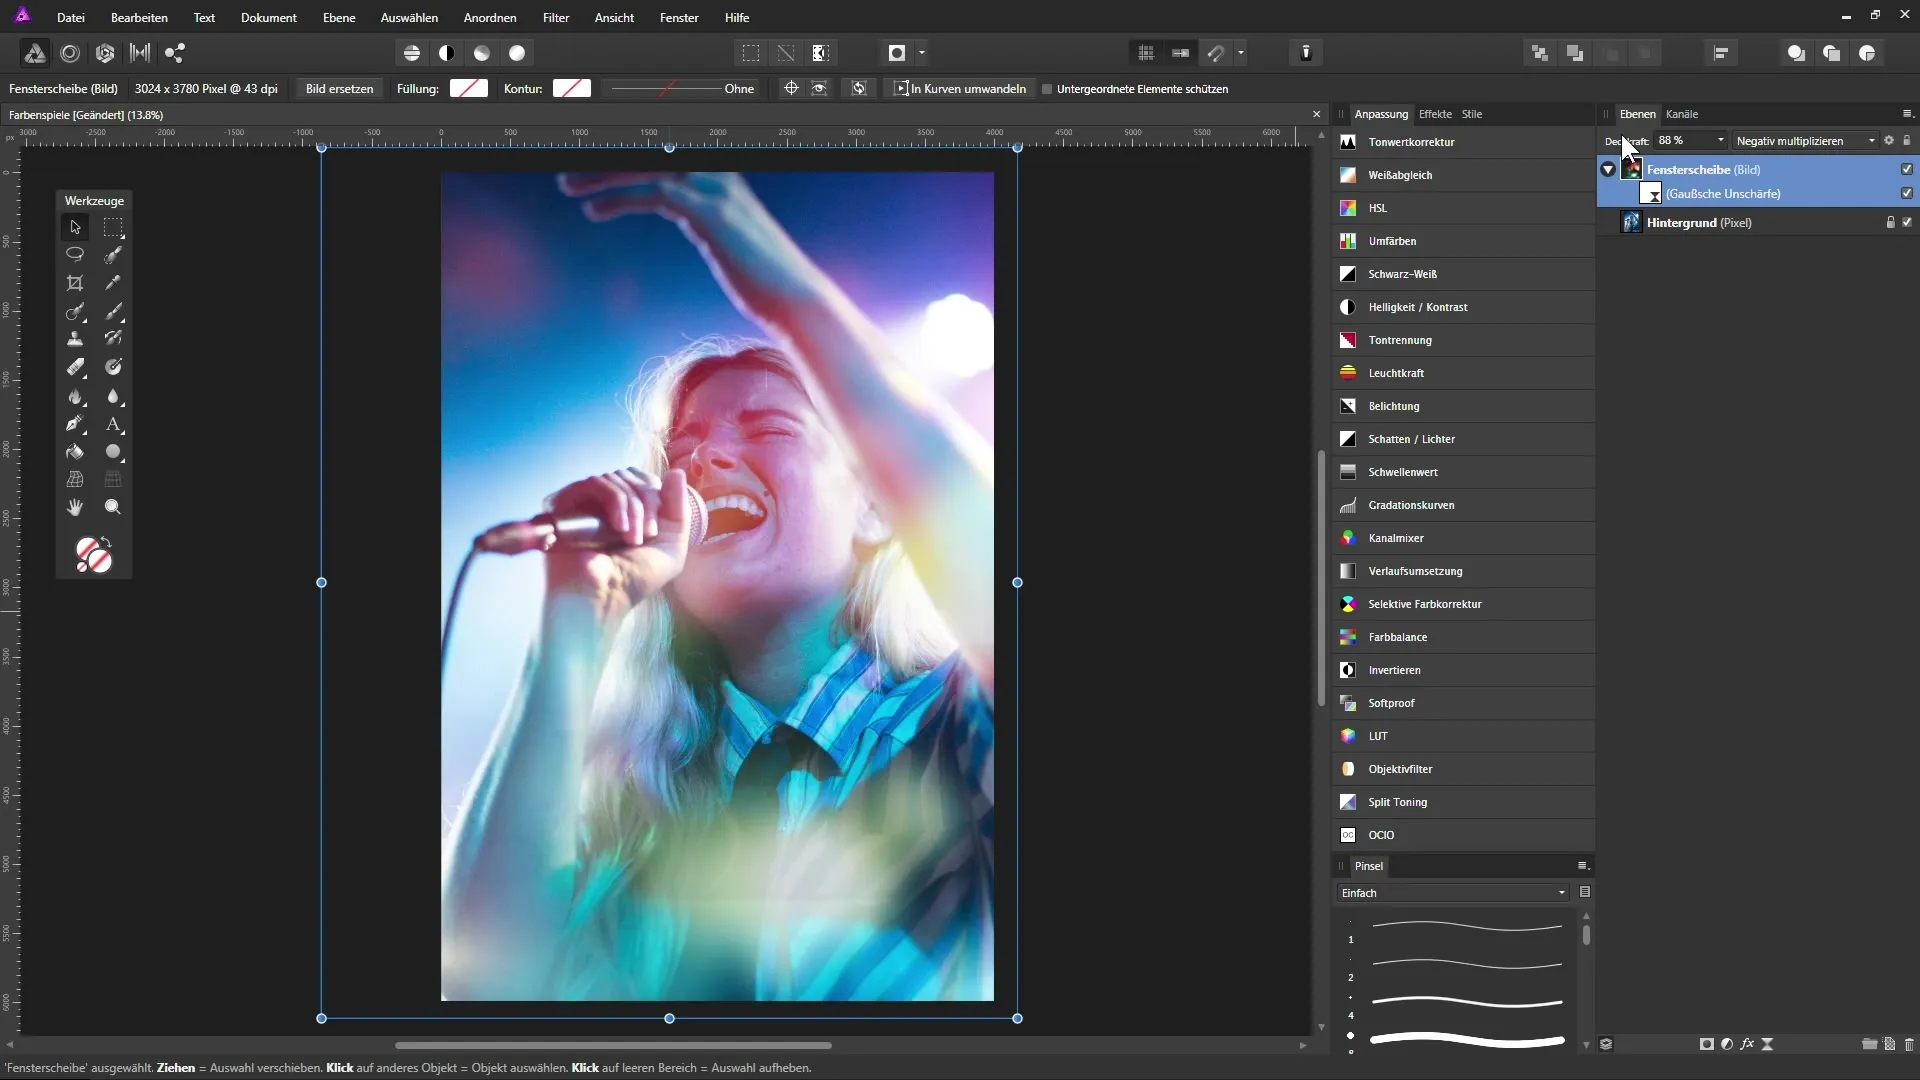
Task: Choose the selection brush tool
Action: 113,255
